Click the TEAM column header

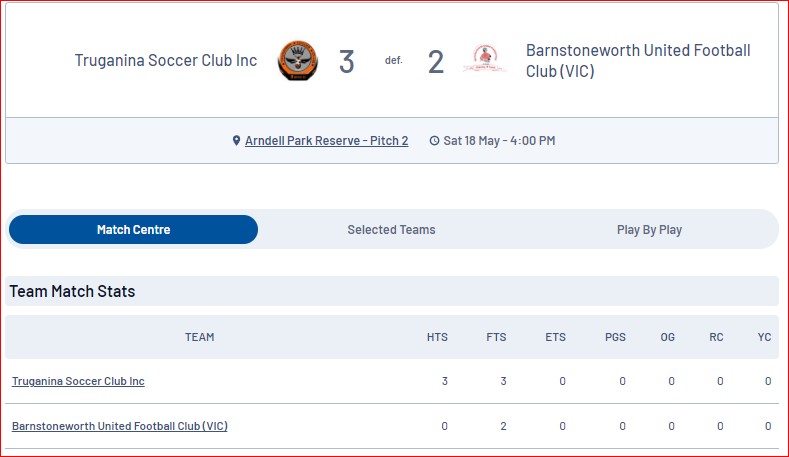[199, 337]
